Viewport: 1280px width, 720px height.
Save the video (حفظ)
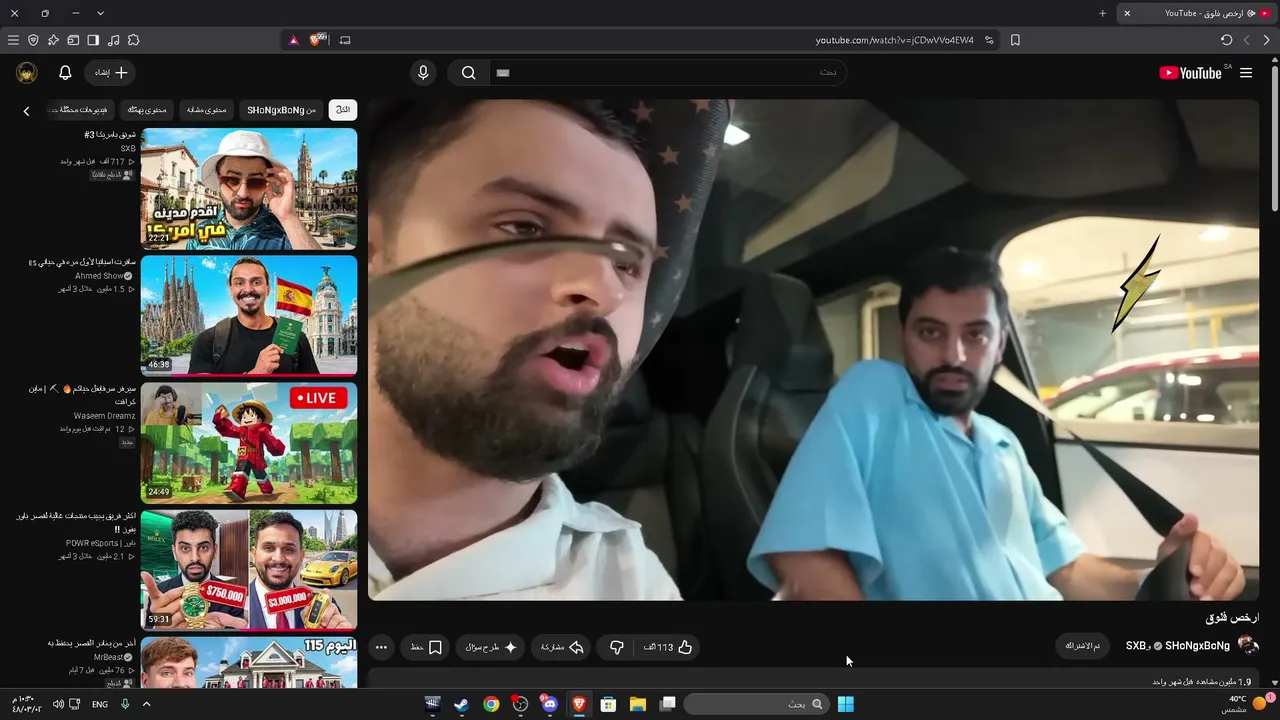click(427, 647)
